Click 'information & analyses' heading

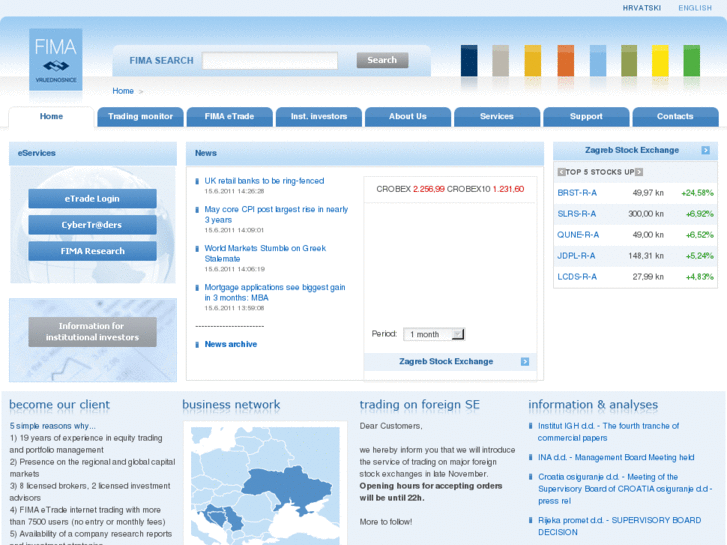(593, 405)
